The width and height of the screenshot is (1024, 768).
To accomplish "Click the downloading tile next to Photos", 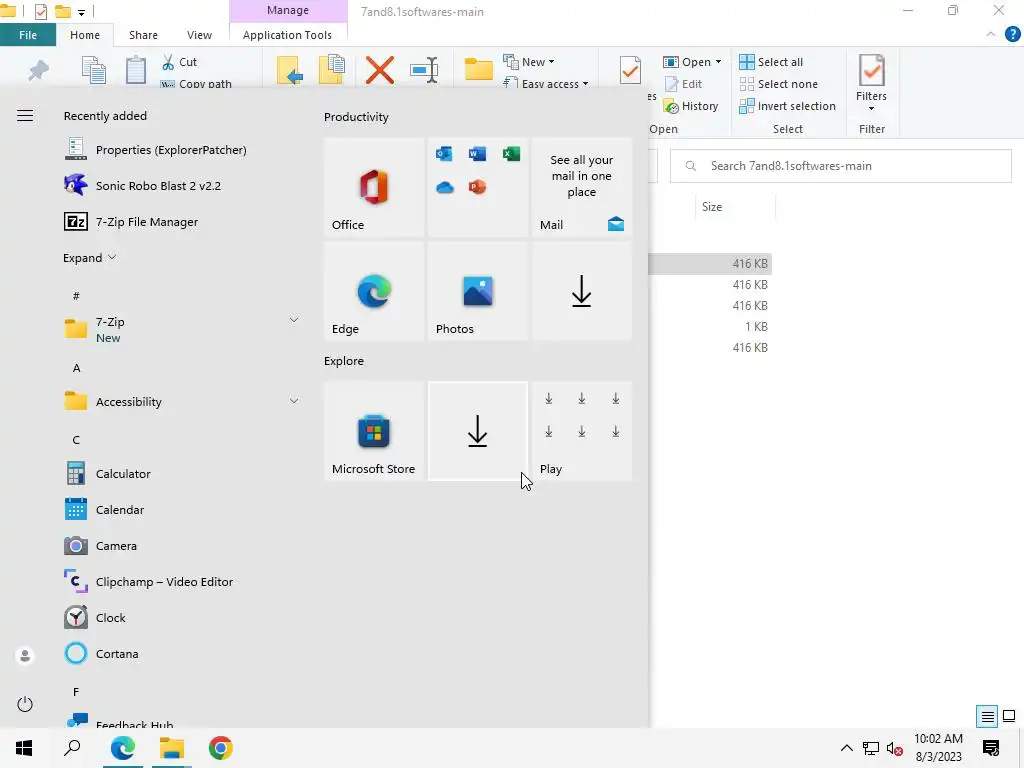I will point(581,291).
